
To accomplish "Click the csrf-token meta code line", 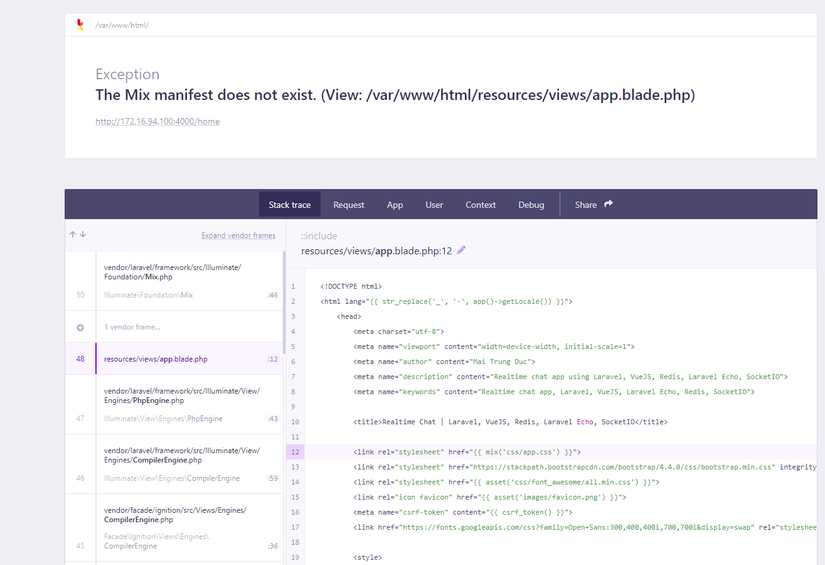I will tap(463, 512).
